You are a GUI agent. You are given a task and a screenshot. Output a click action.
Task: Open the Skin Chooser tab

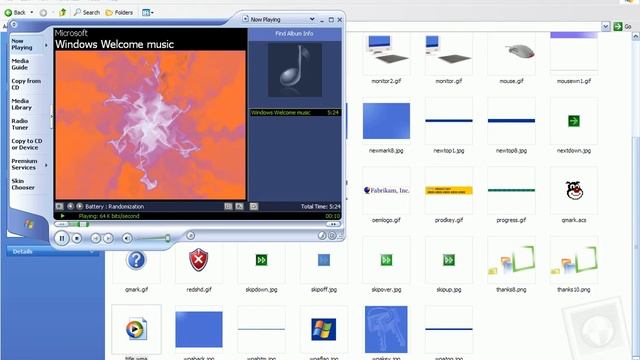click(23, 184)
